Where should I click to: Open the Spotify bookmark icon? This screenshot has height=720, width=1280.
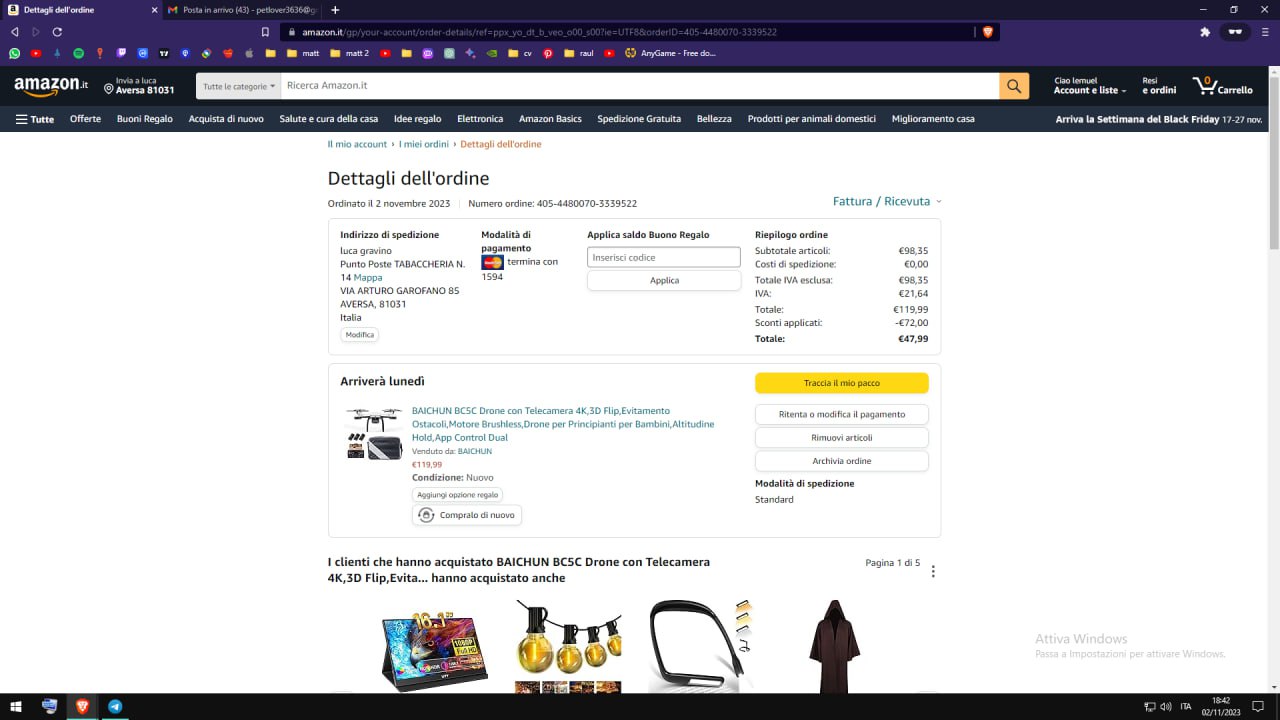tap(79, 53)
